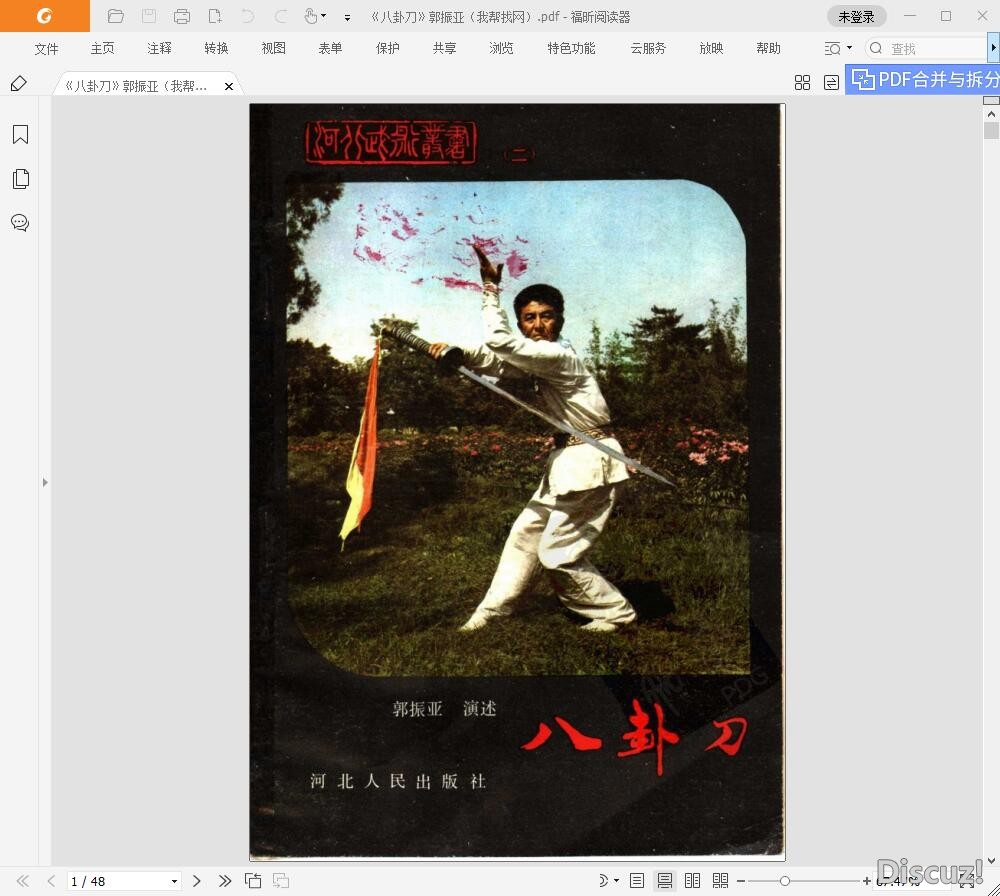The width and height of the screenshot is (1000, 896).
Task: Click the zoom in plus button
Action: click(867, 881)
